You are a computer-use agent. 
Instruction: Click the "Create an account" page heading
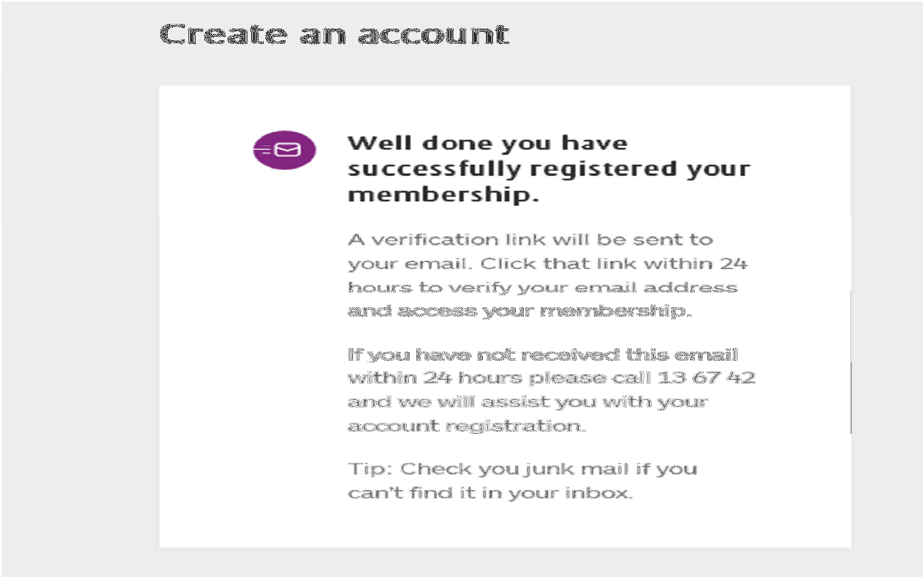pos(334,34)
